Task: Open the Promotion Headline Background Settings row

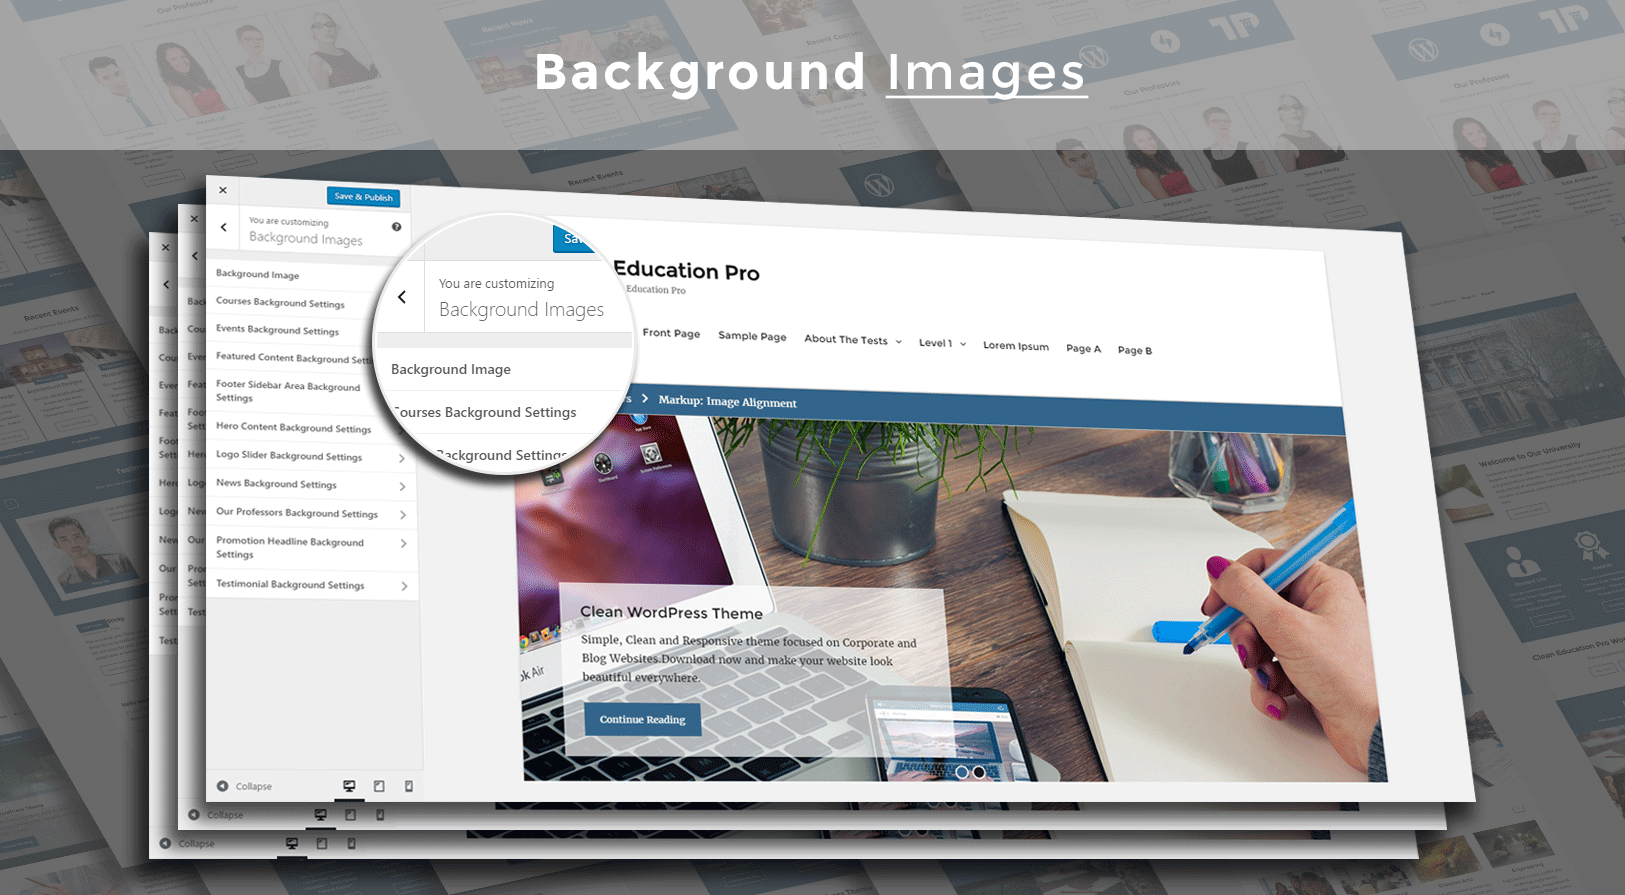Action: tap(311, 548)
